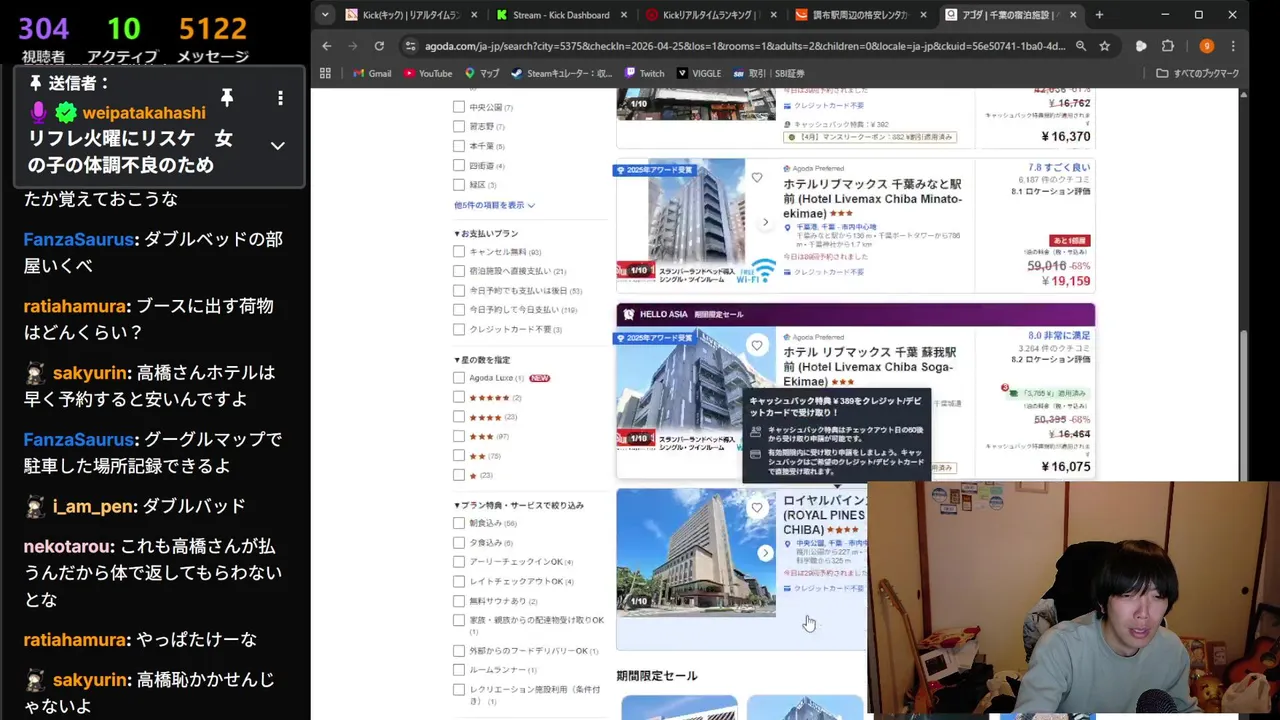
Task: Open the YouTube bookmark
Action: pos(428,73)
